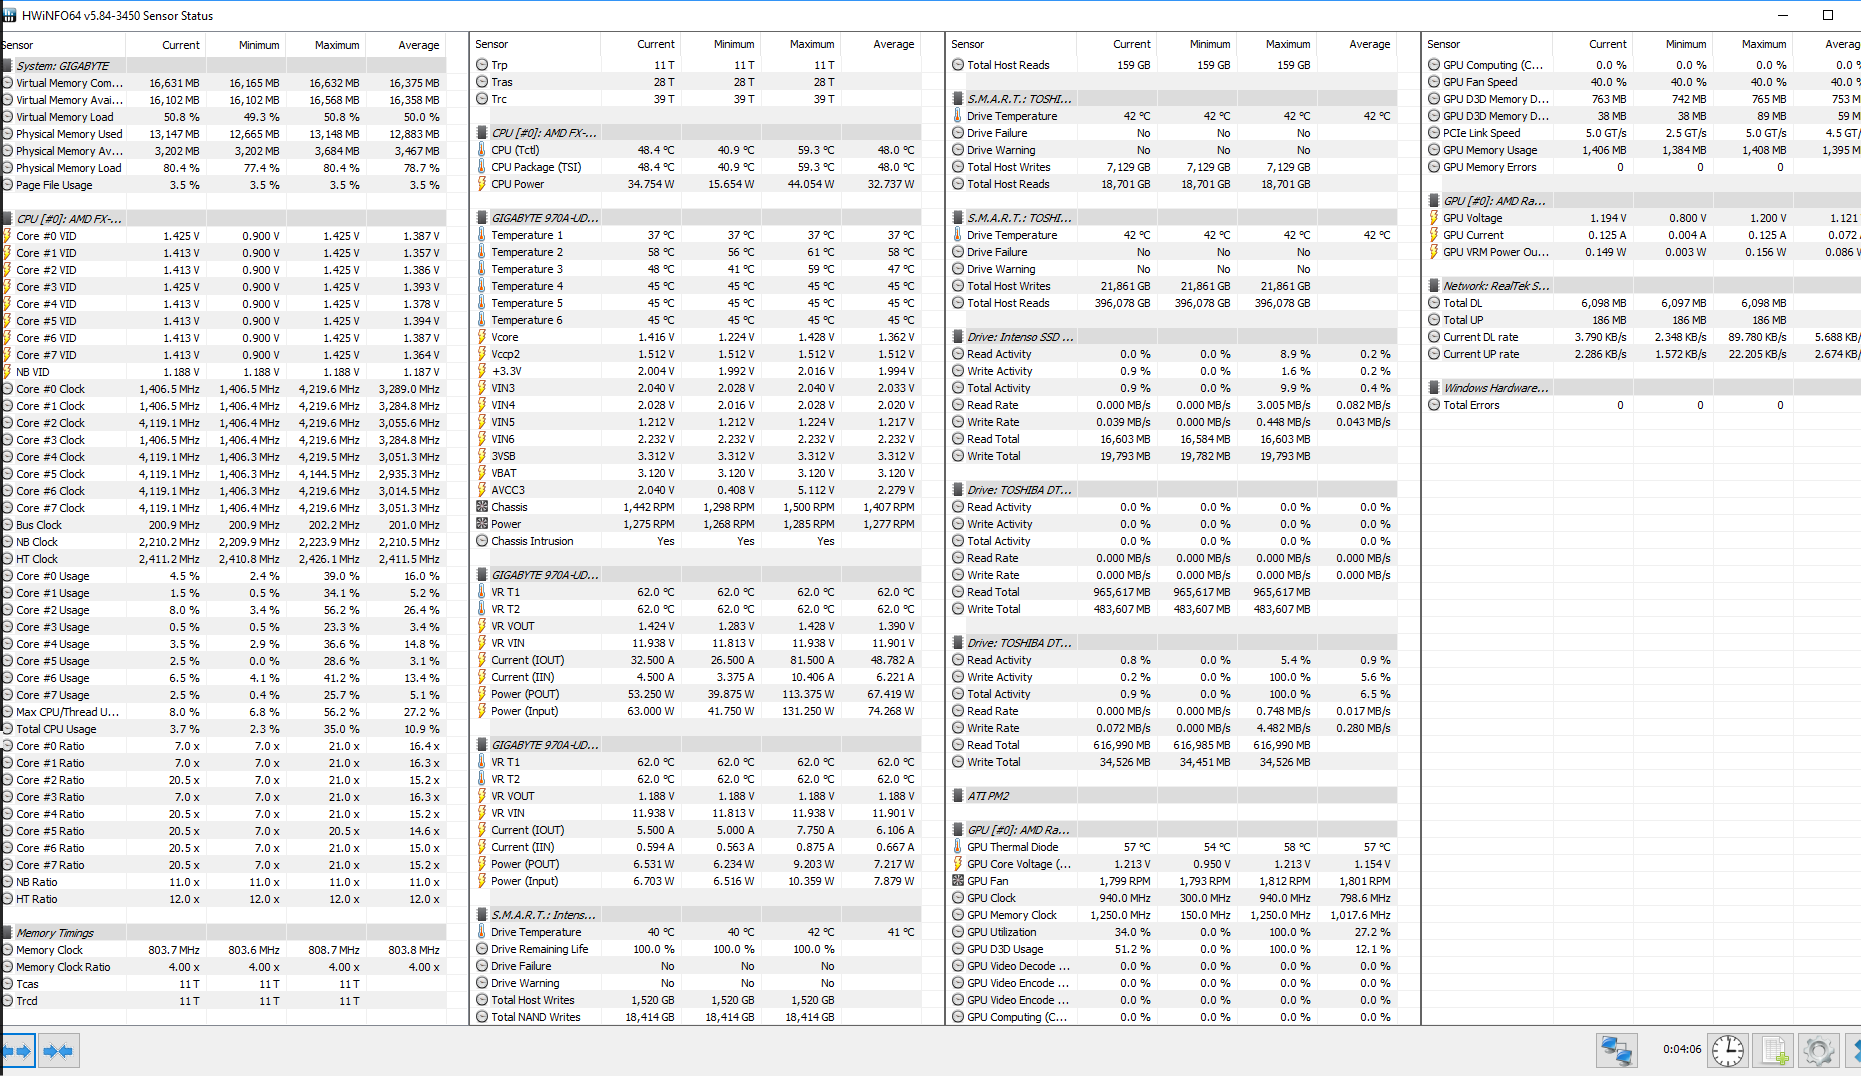1861x1076 pixels.
Task: Open sensor settings gear icon
Action: 1818,1051
